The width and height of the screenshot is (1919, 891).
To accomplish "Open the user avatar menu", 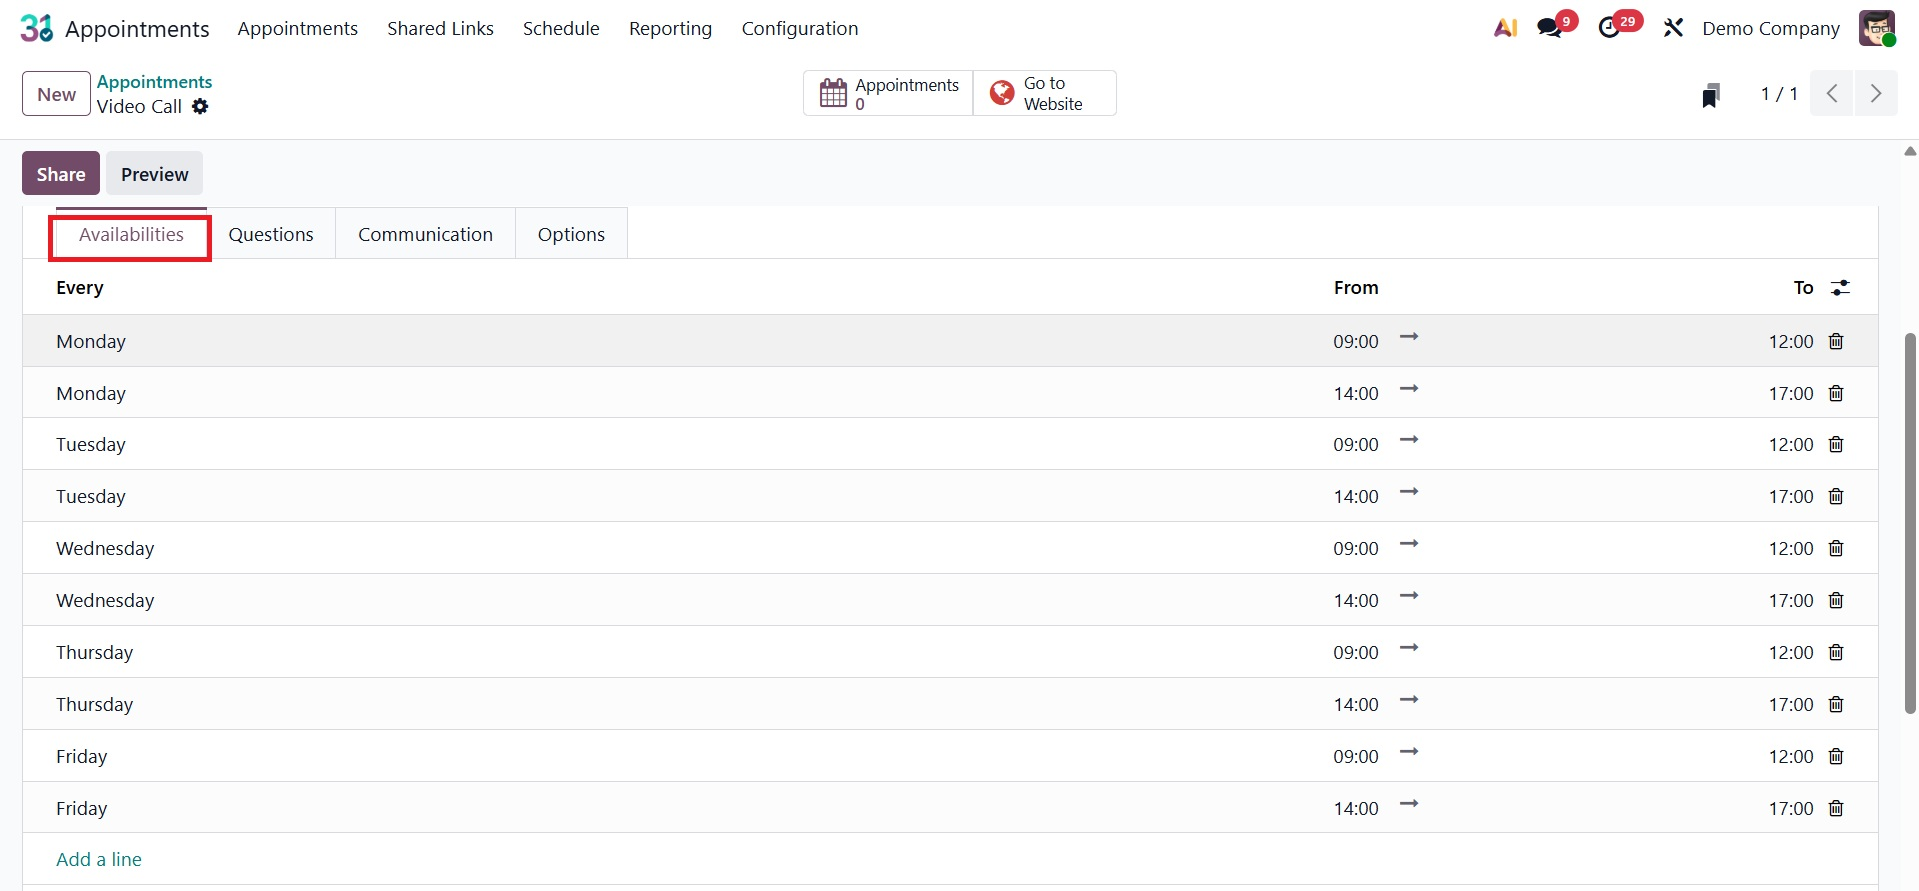I will (x=1877, y=28).
